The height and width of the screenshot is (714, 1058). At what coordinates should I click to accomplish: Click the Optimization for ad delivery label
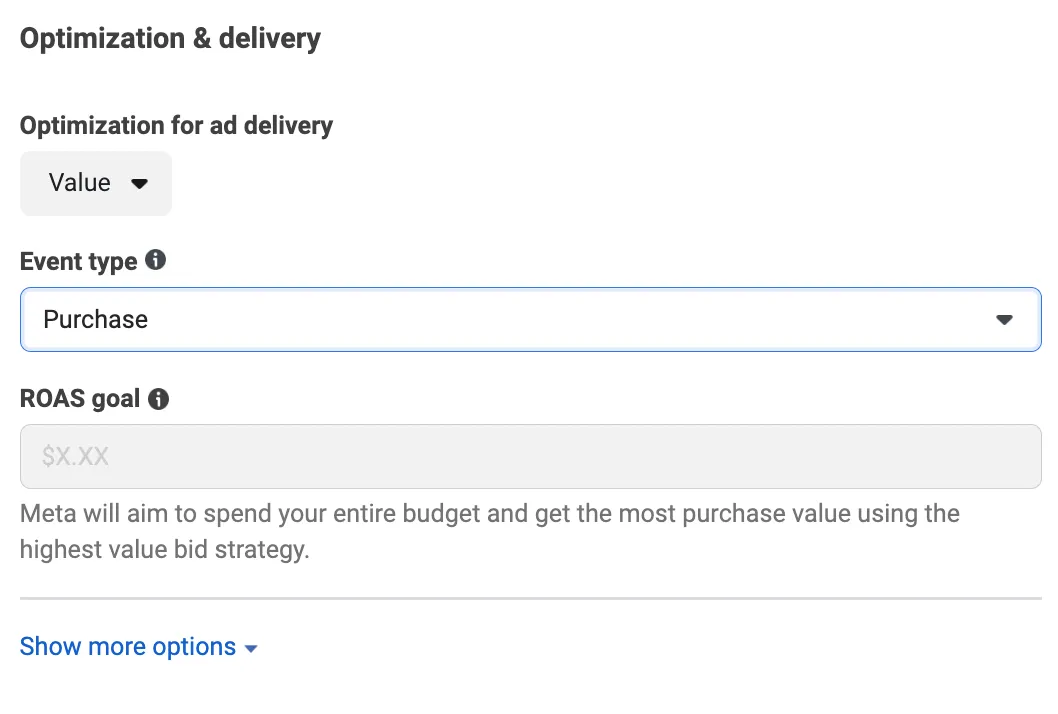coord(176,126)
